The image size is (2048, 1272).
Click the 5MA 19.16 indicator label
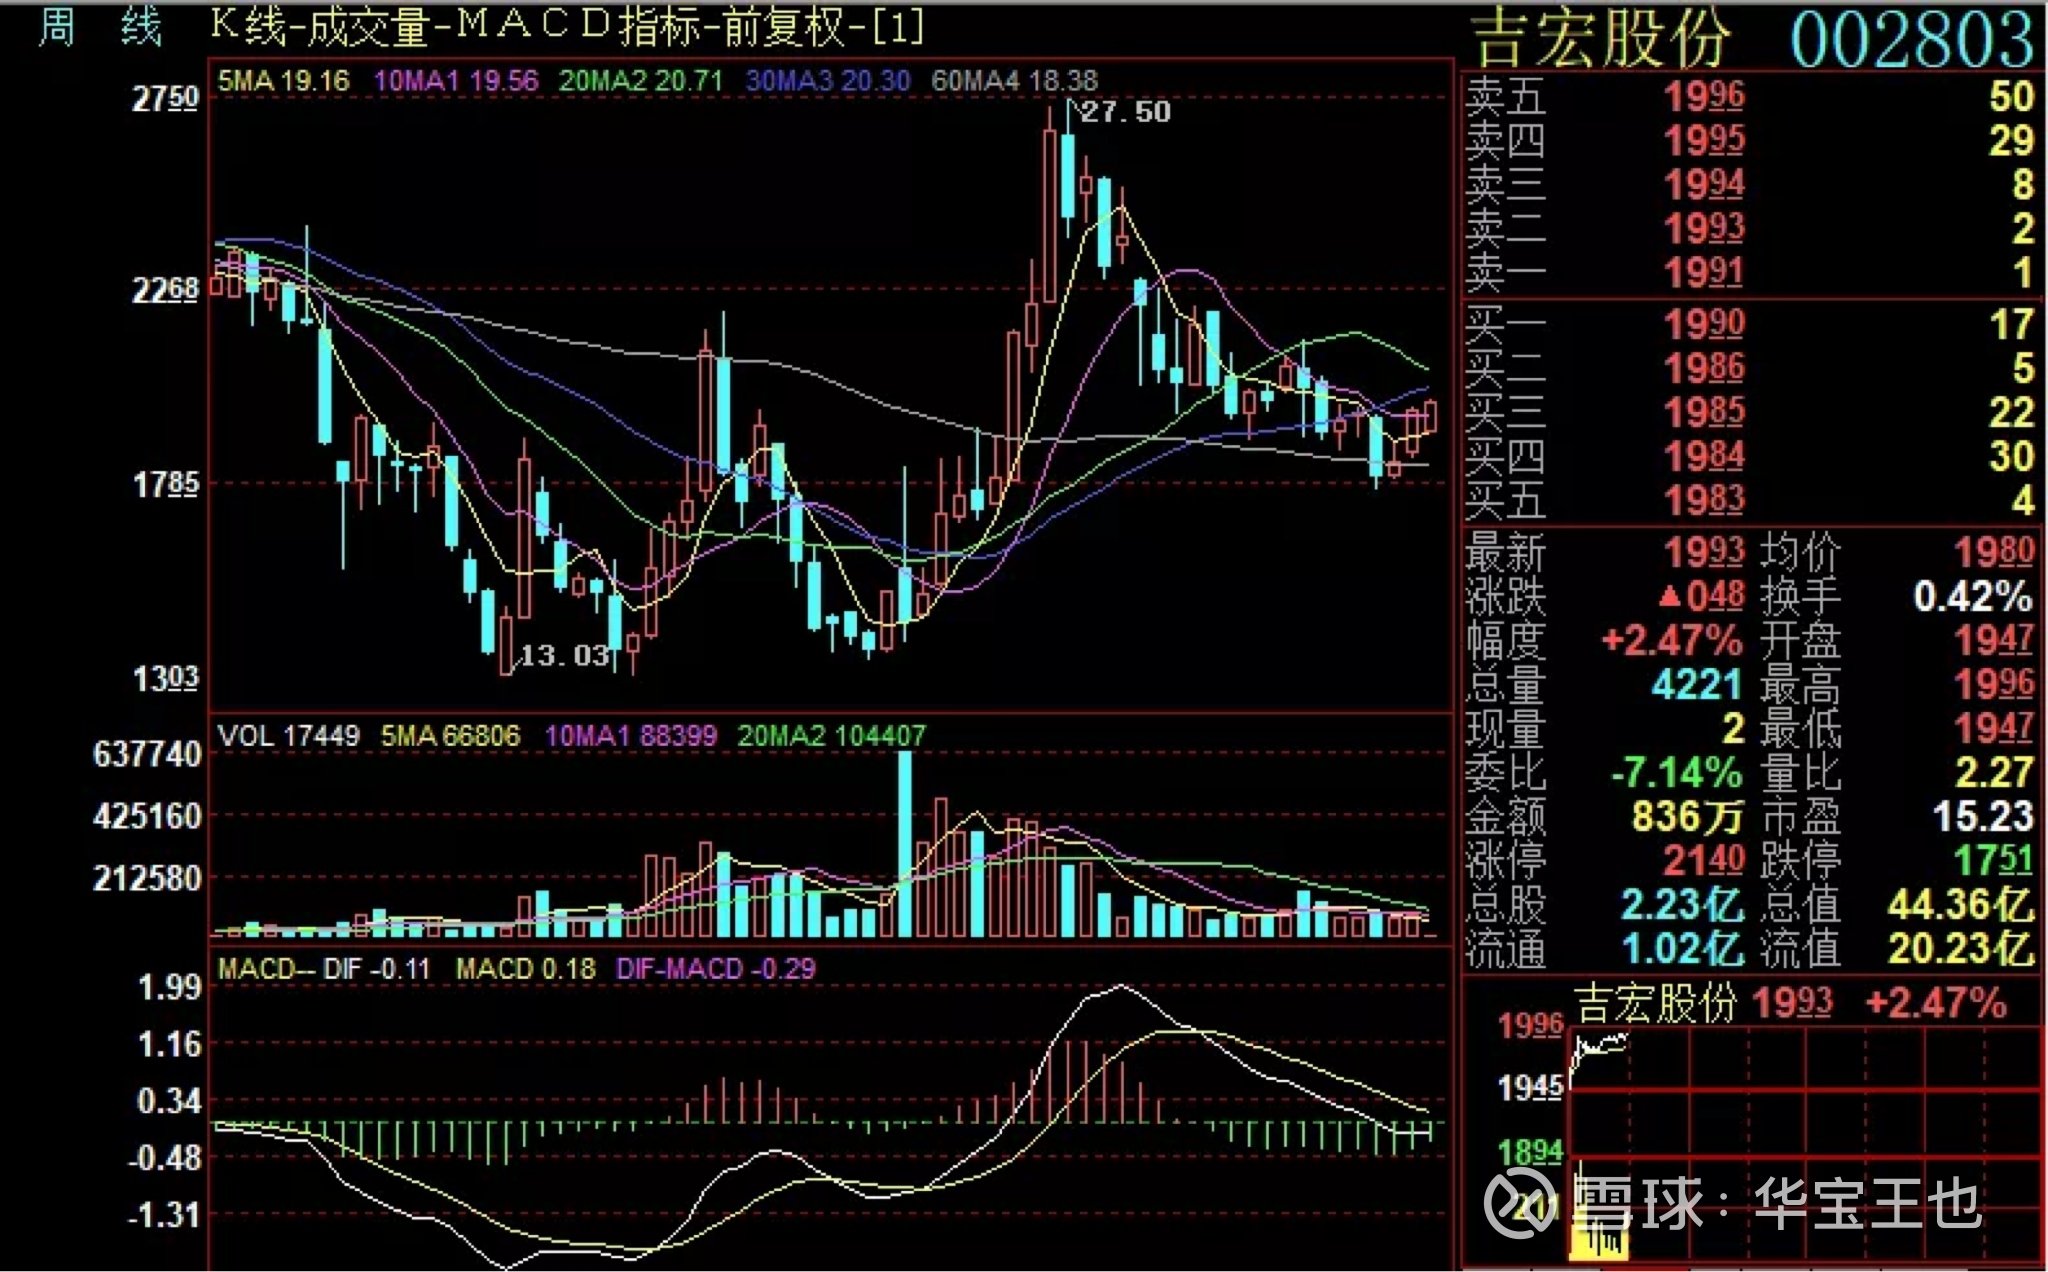283,81
